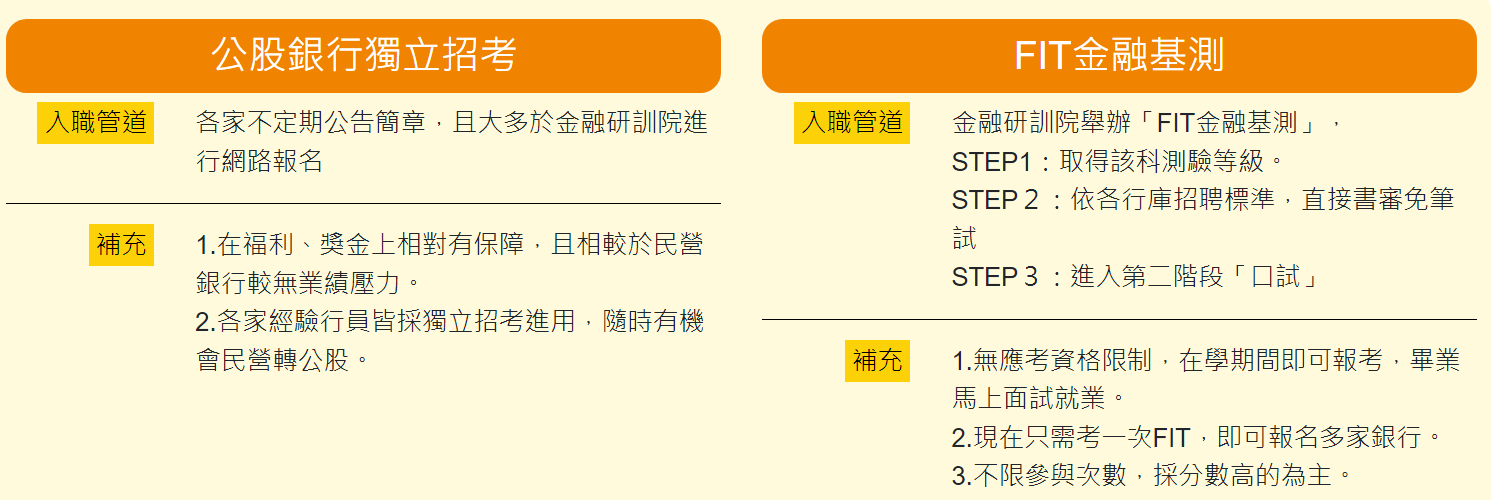The height and width of the screenshot is (500, 1491).
Task: Click STEP 2 依各行庫招聘標準 line
Action: (1203, 199)
